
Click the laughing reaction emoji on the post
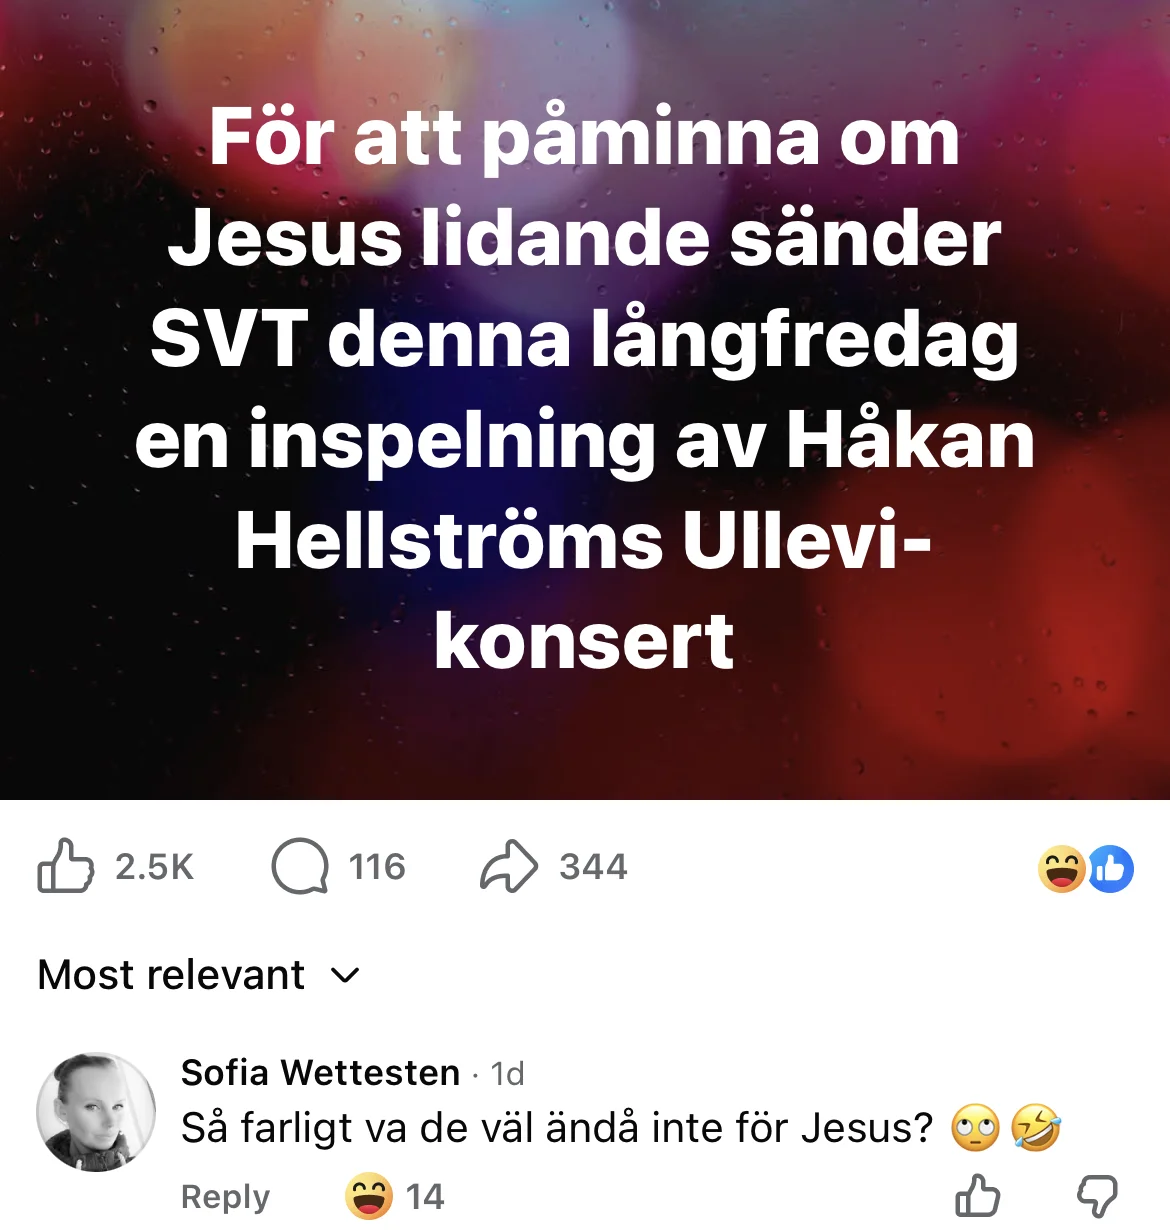[1061, 868]
